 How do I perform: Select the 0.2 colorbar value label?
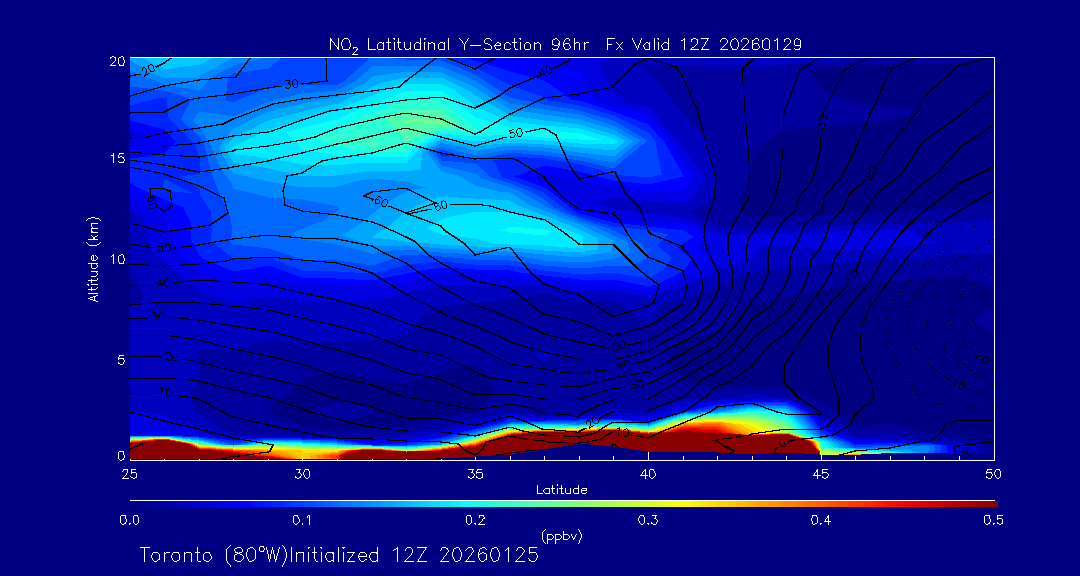[x=475, y=520]
